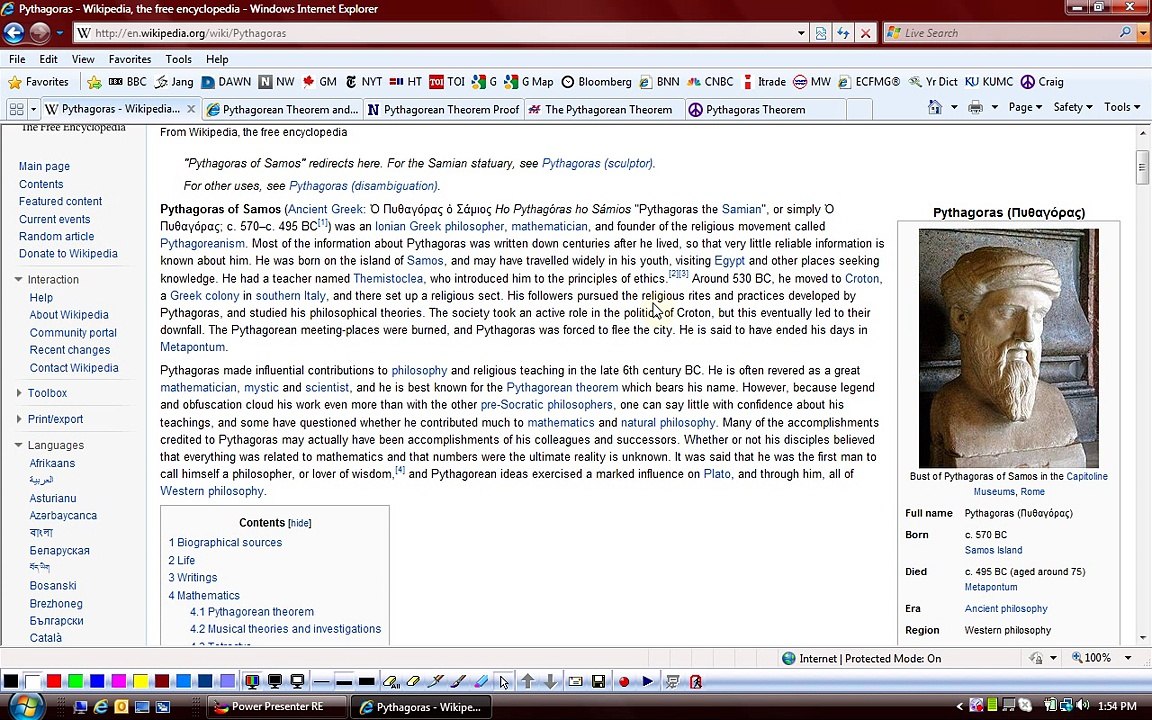Open the Favorites menu in the menu bar
The image size is (1152, 720).
tap(130, 60)
